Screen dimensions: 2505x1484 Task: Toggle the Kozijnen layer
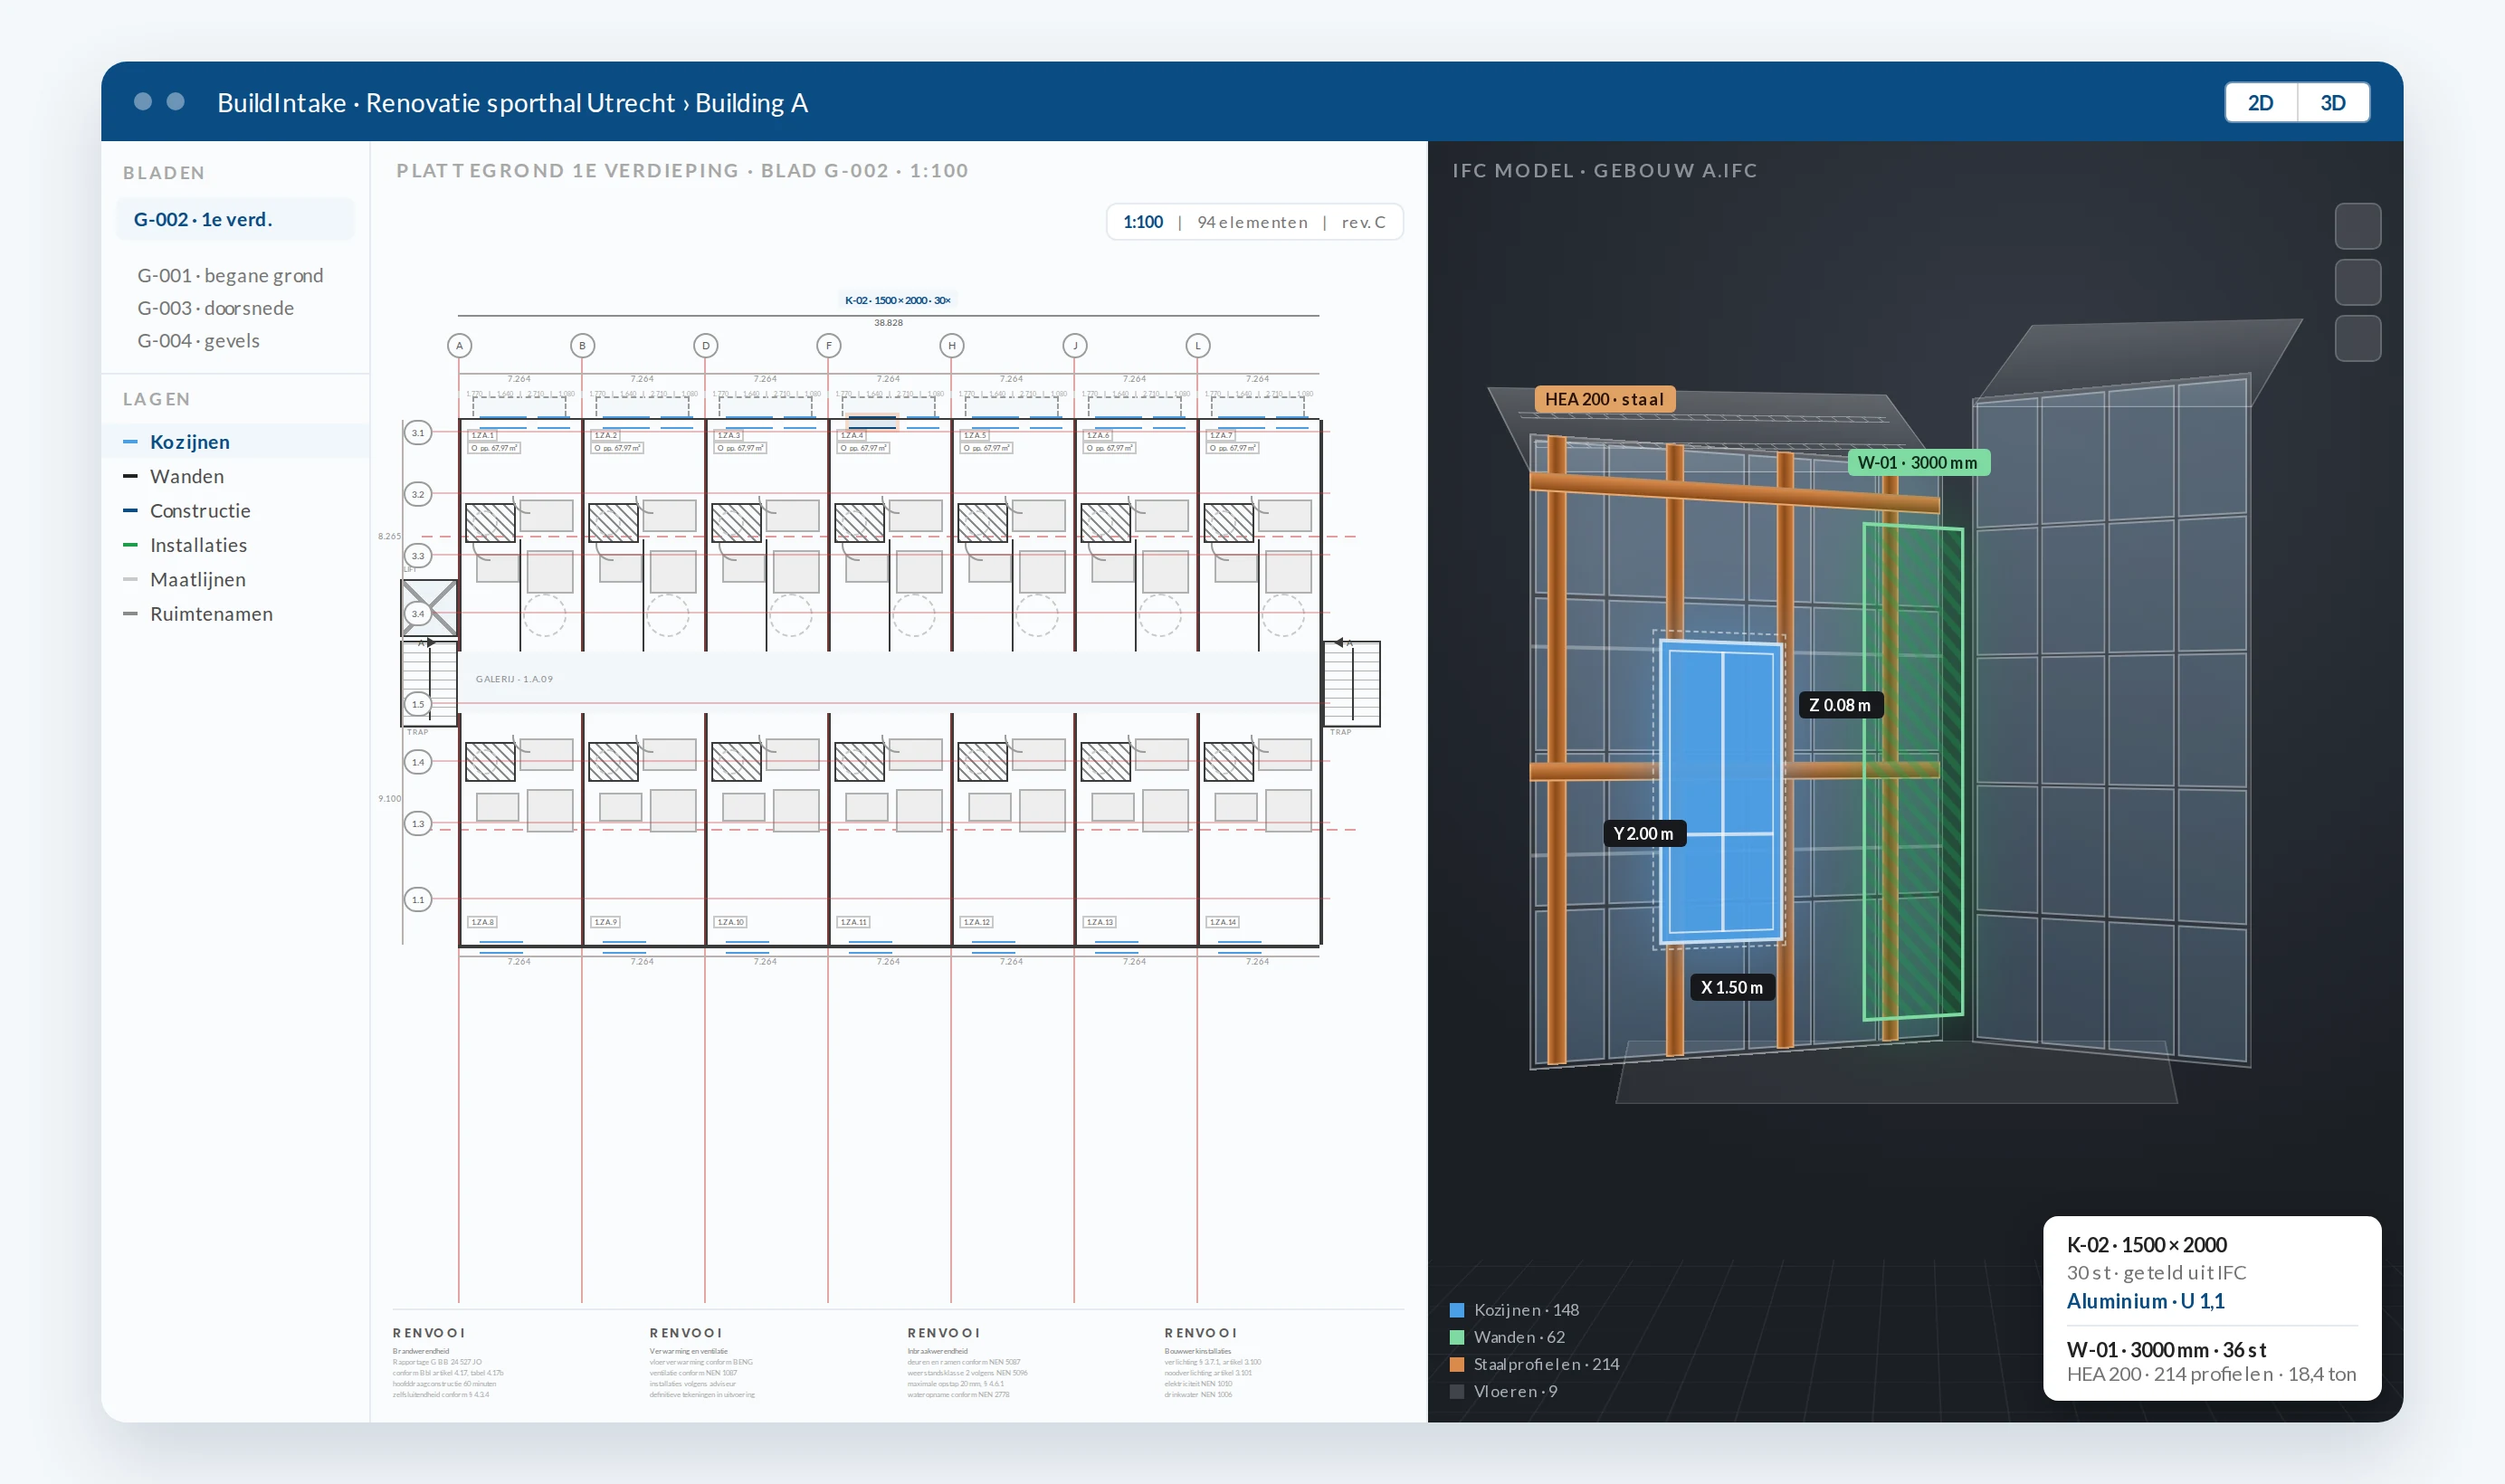236,442
